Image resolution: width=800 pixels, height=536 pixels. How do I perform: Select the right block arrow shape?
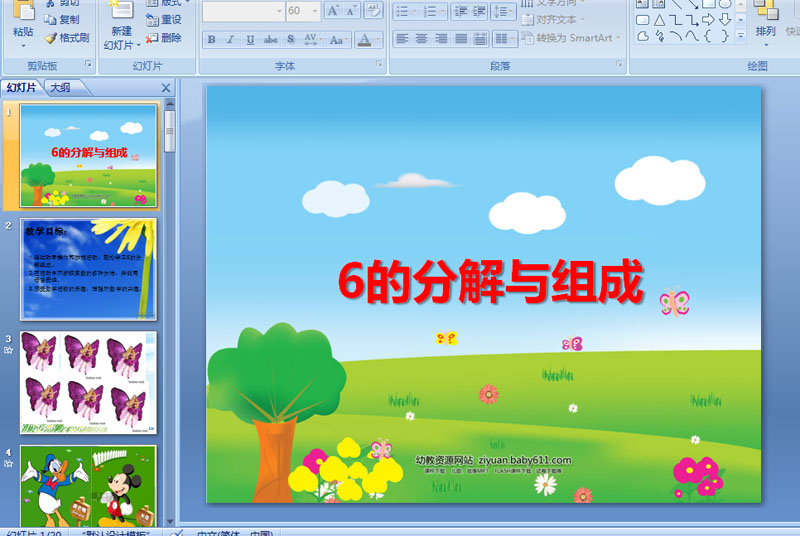coord(708,20)
